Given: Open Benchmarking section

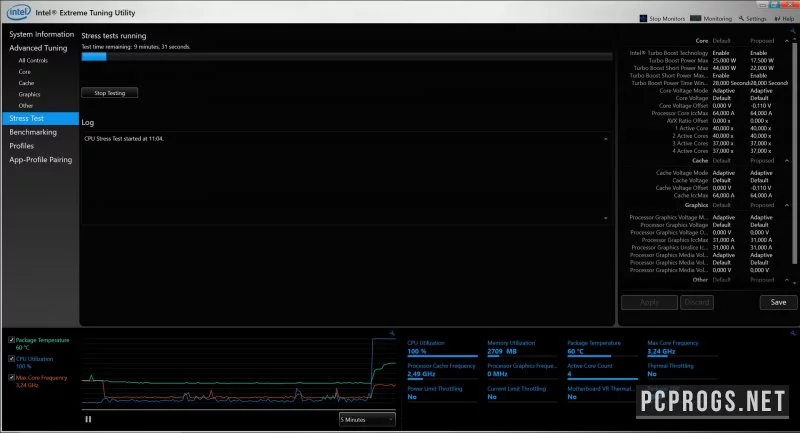Looking at the screenshot, I should click(x=33, y=132).
